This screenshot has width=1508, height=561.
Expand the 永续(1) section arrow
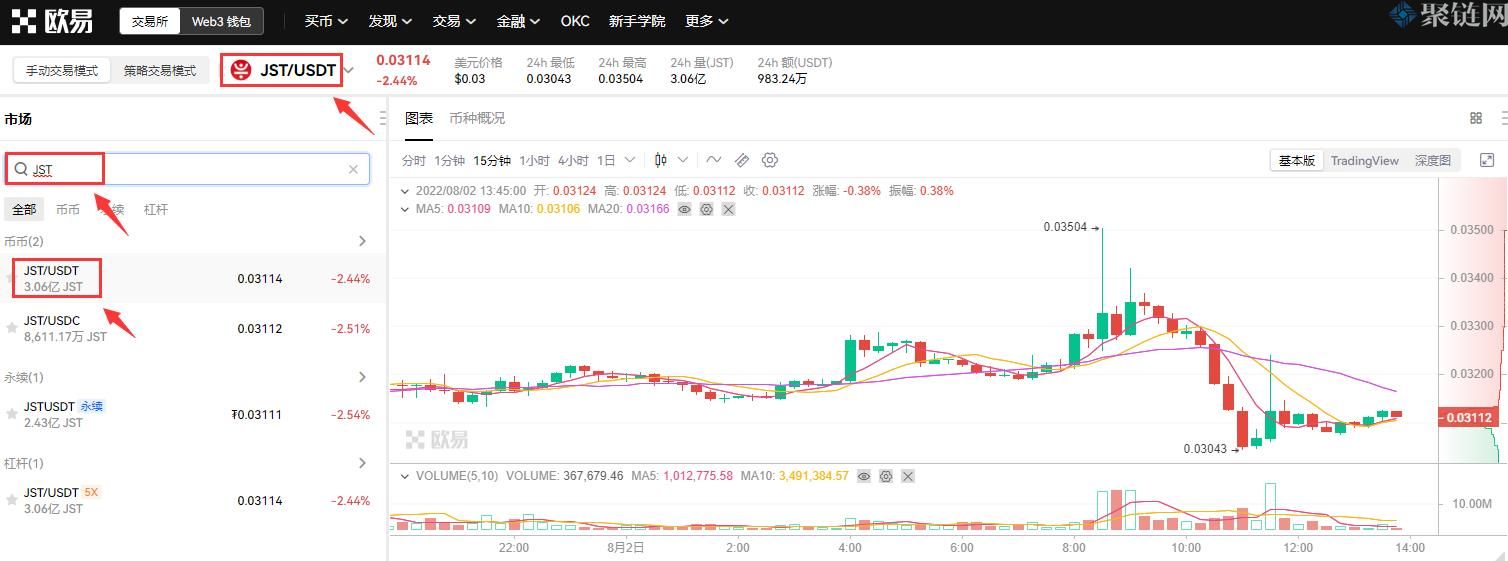(362, 377)
